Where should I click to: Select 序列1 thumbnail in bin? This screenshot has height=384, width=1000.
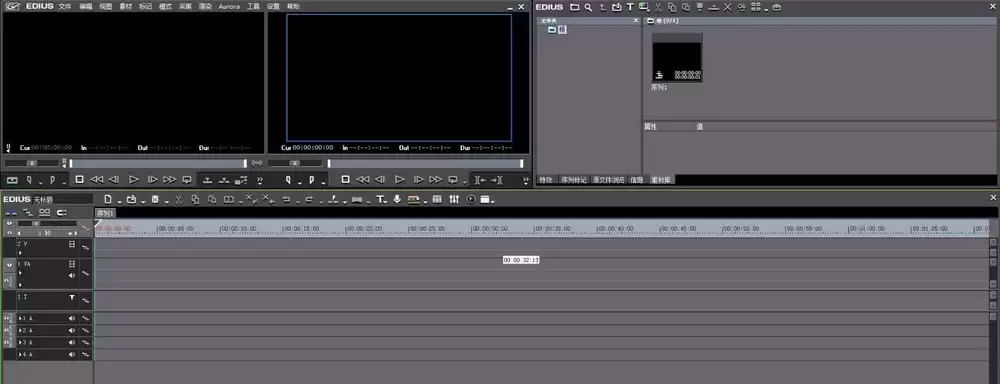[x=677, y=58]
